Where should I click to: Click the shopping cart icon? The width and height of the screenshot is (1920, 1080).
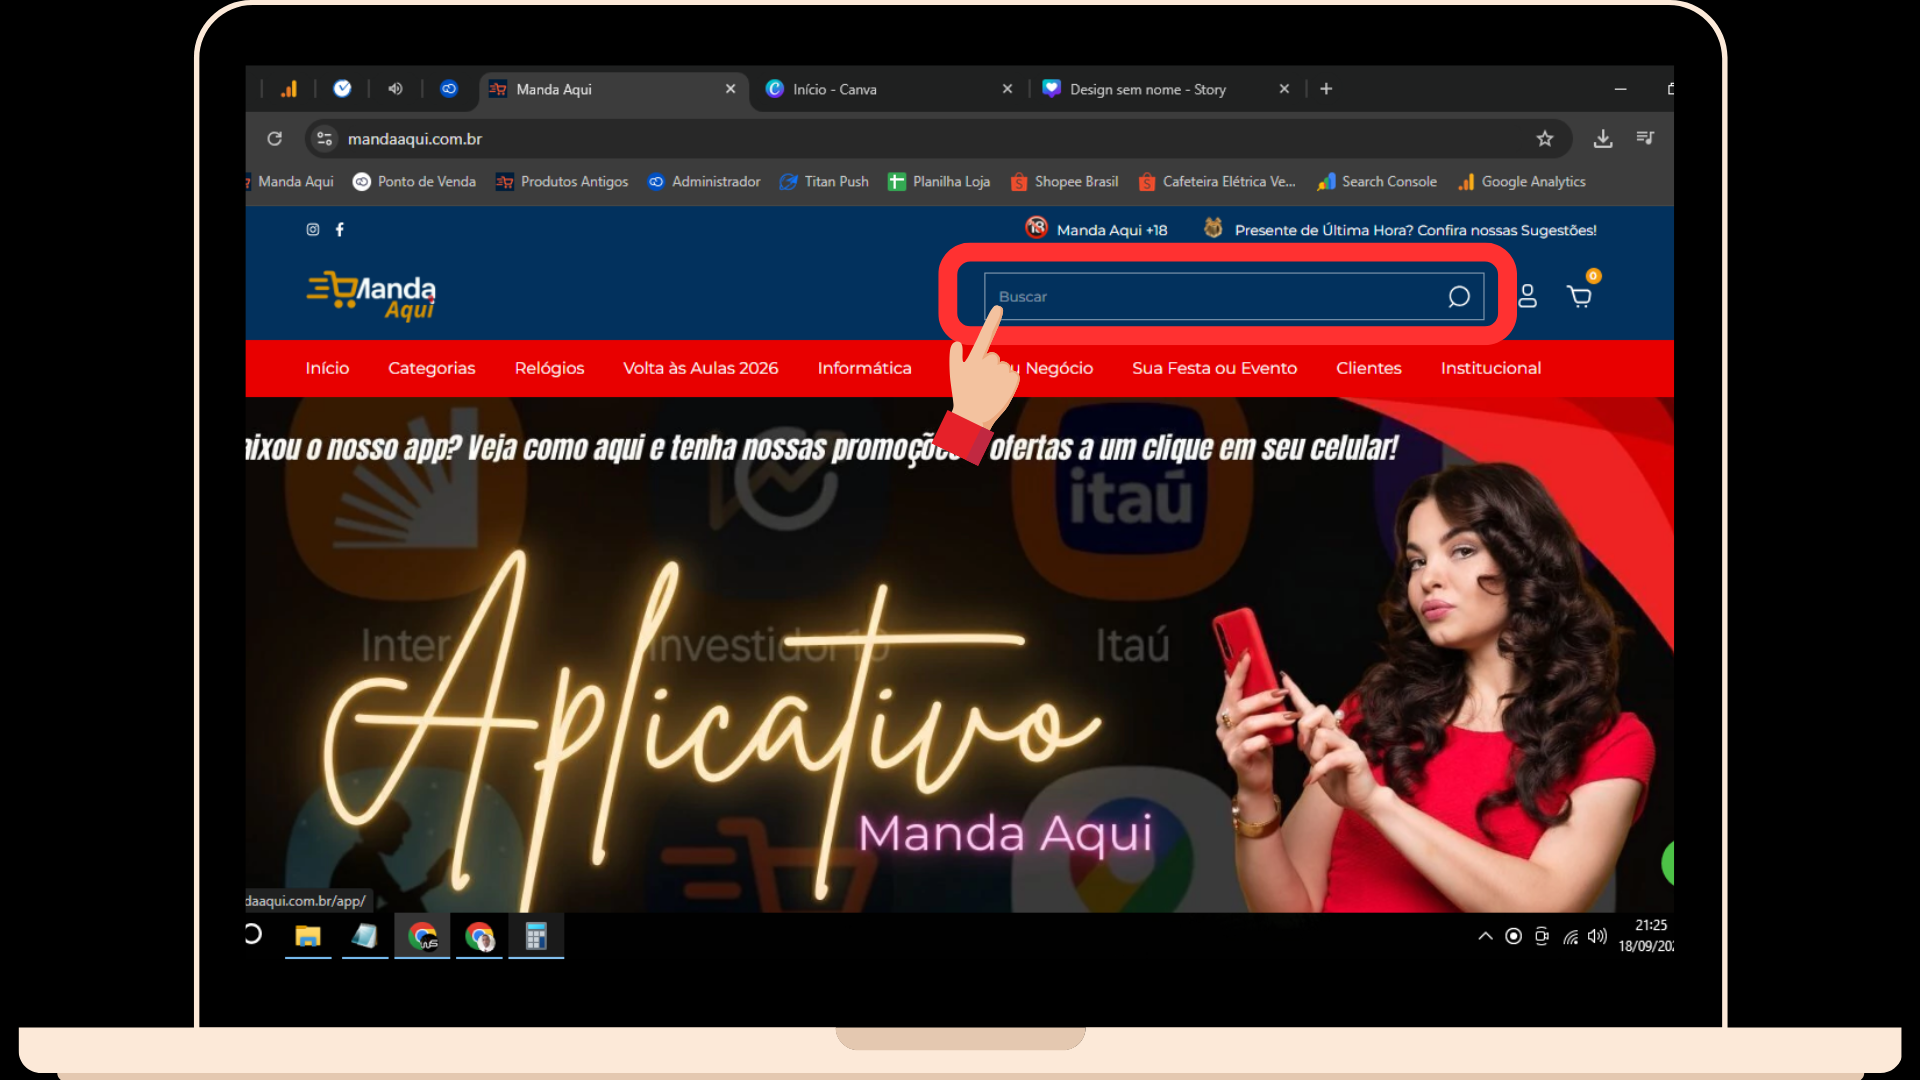[x=1579, y=296]
